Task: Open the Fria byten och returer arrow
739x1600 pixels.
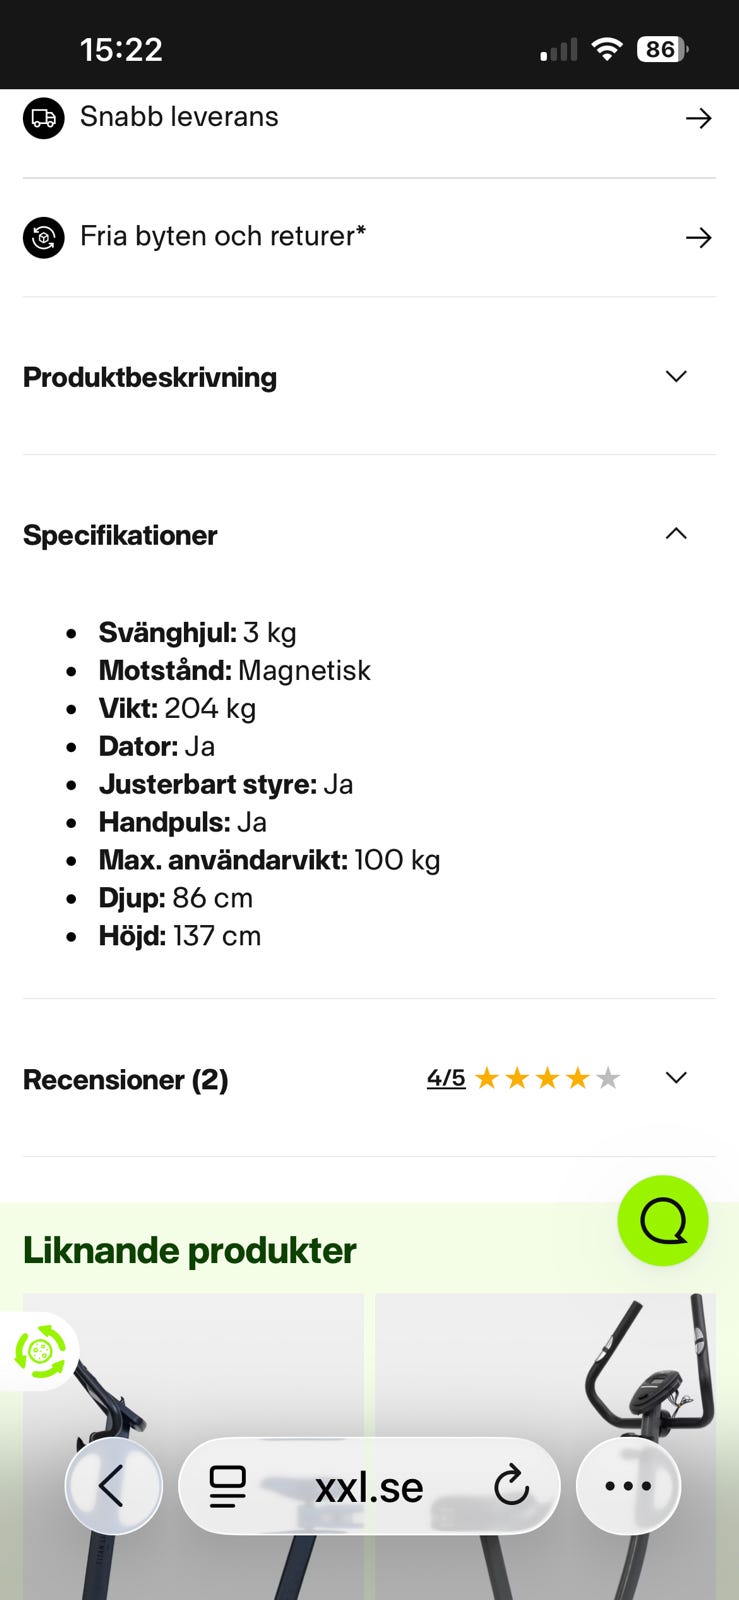Action: tap(698, 238)
